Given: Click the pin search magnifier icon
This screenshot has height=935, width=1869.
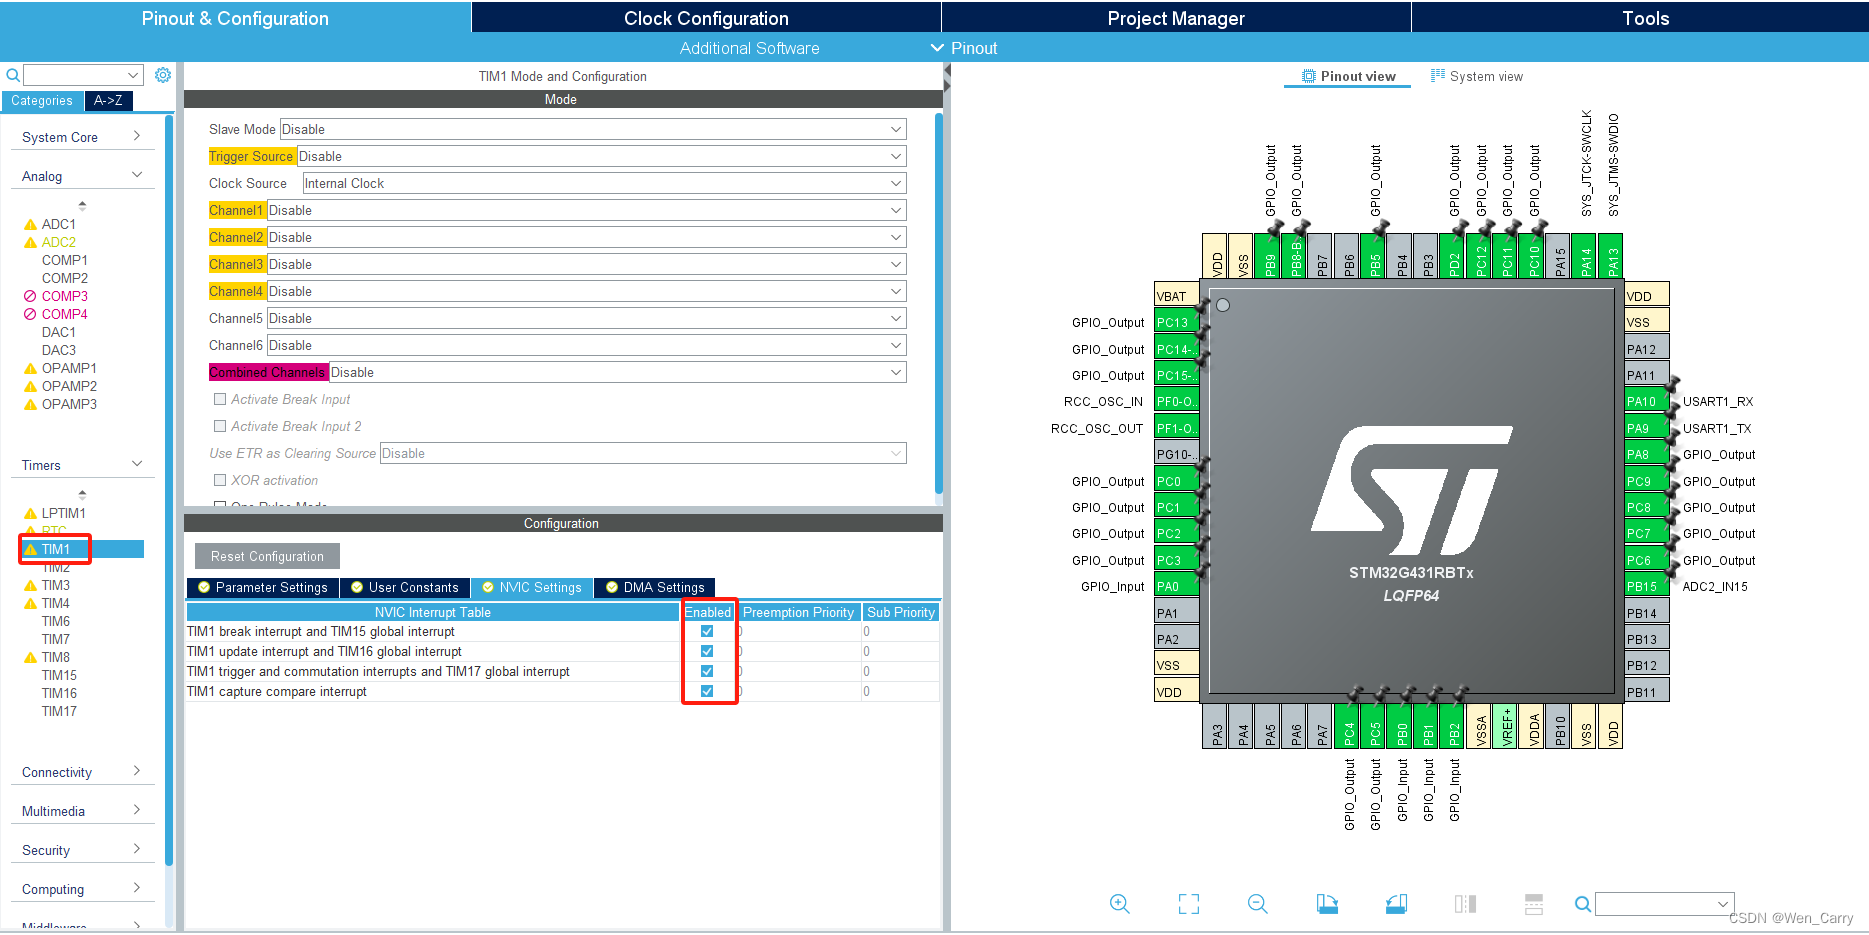Looking at the screenshot, I should 1583,904.
